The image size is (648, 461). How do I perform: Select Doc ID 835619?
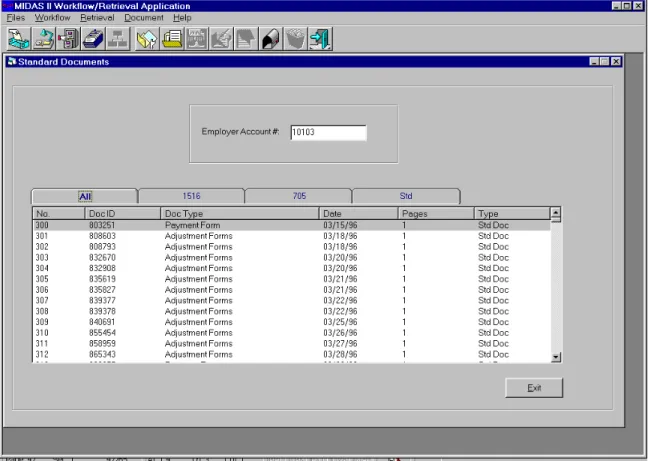click(102, 279)
